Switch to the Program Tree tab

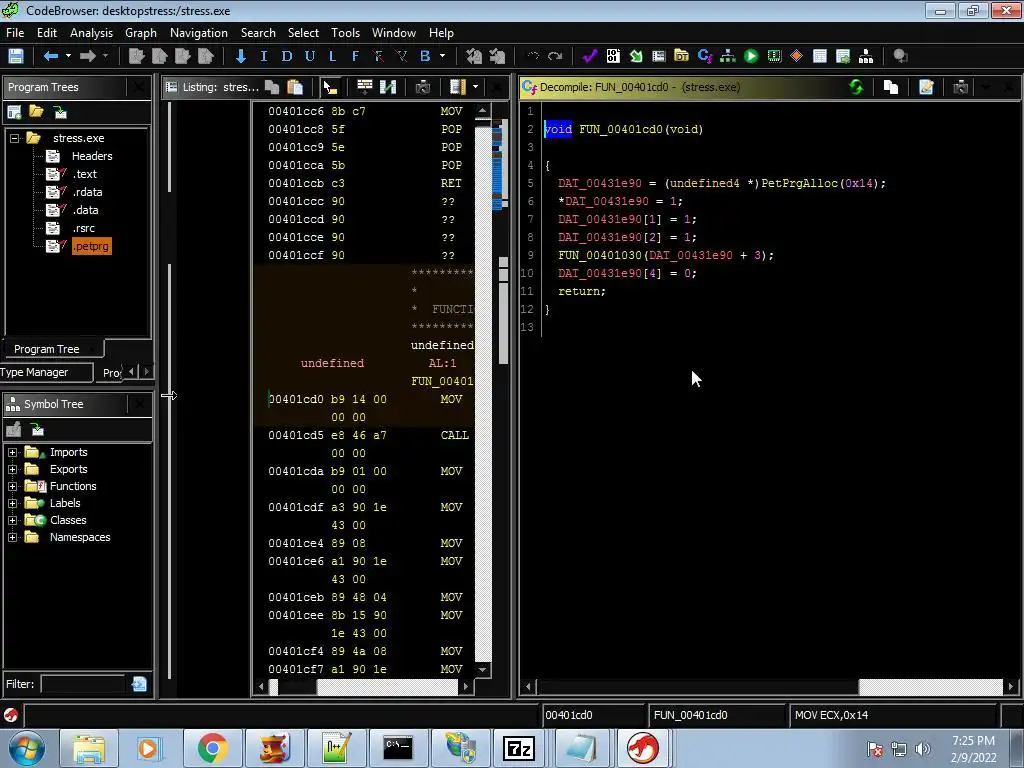pos(47,349)
